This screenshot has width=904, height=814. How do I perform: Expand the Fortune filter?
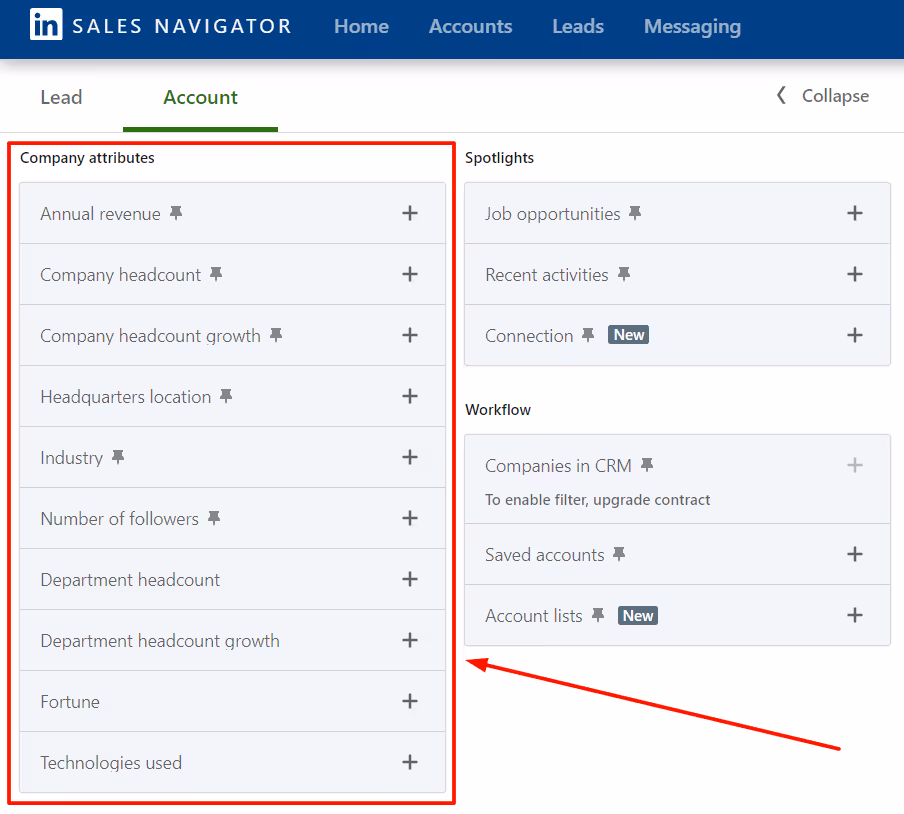[410, 701]
